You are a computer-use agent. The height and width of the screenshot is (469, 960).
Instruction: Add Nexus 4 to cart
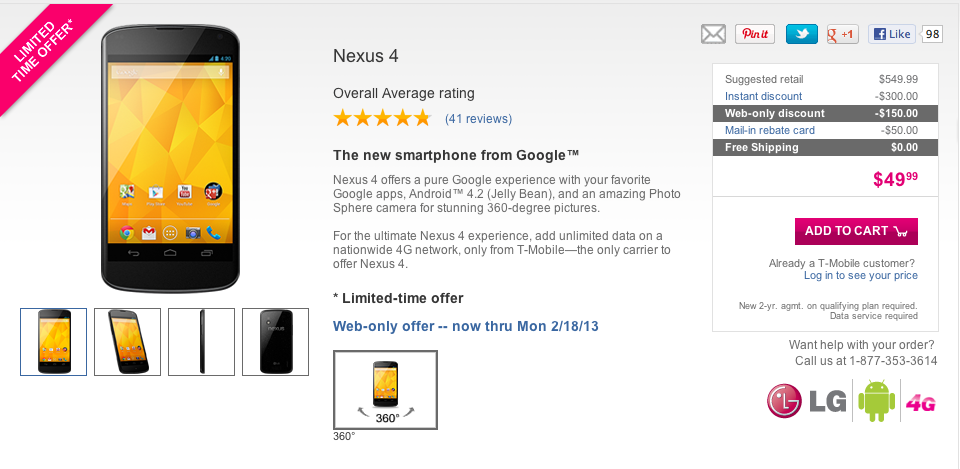click(x=856, y=231)
